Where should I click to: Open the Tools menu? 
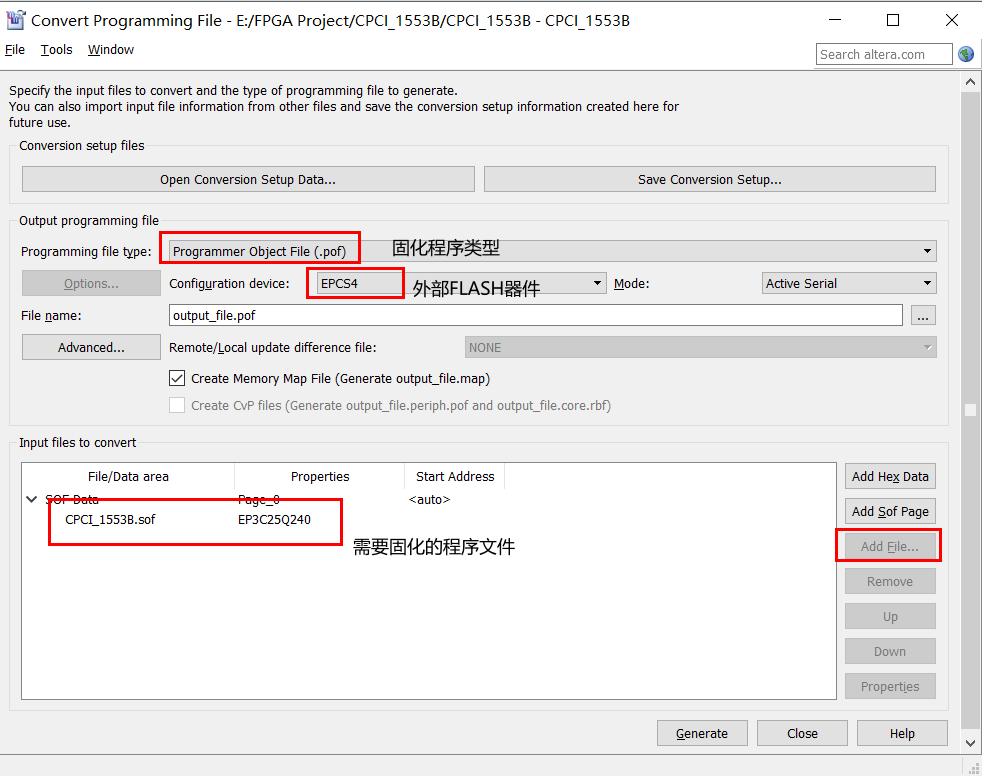(x=56, y=49)
